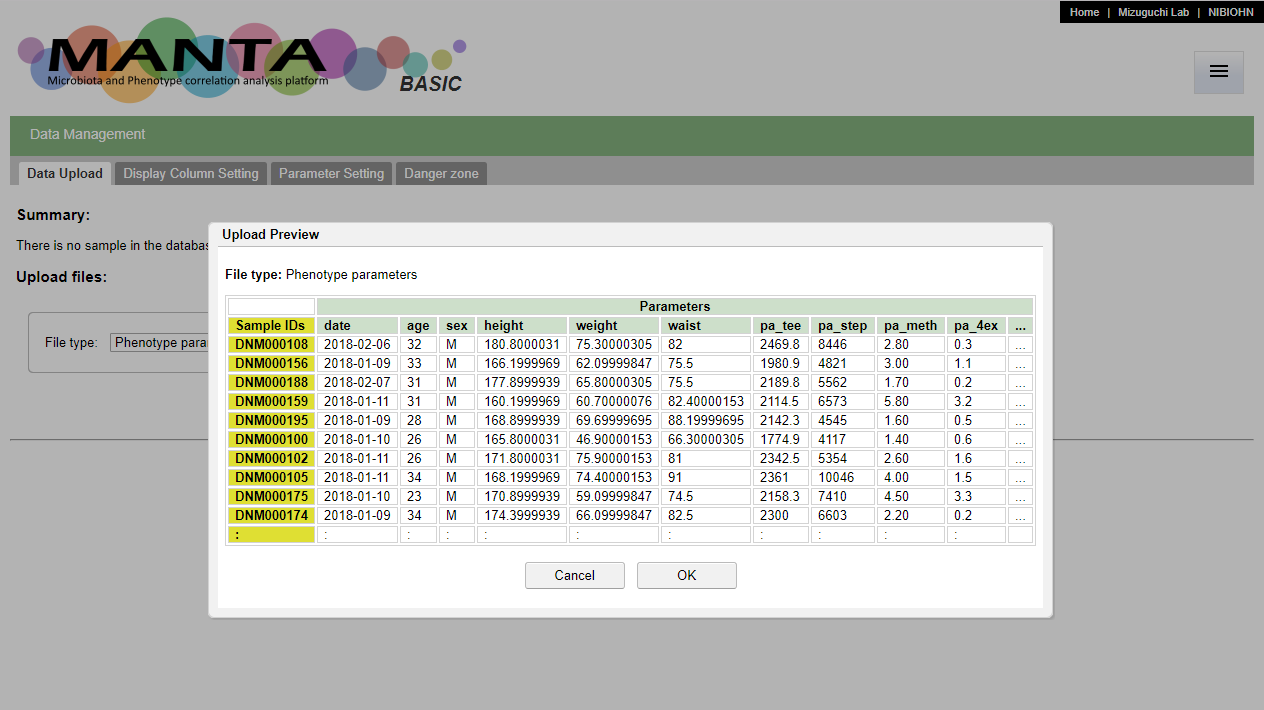This screenshot has width=1264, height=710.
Task: Select the date column header
Action: point(357,325)
